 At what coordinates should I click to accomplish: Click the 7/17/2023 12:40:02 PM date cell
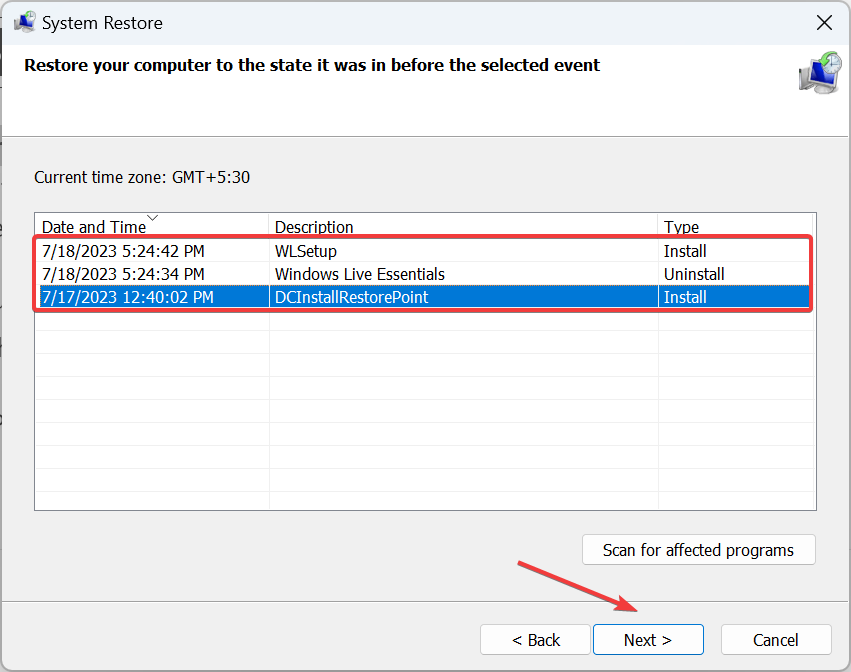pos(128,297)
